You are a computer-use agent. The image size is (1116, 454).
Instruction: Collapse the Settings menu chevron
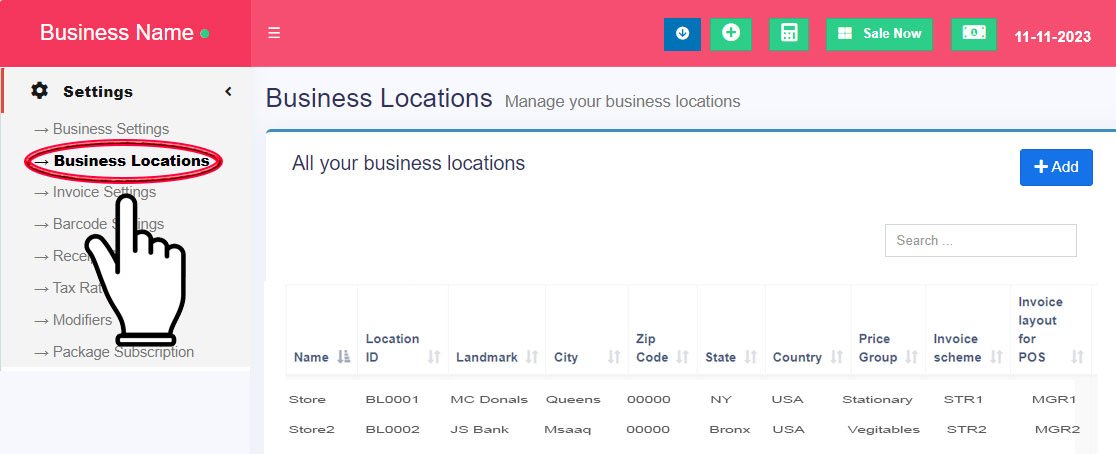(228, 91)
